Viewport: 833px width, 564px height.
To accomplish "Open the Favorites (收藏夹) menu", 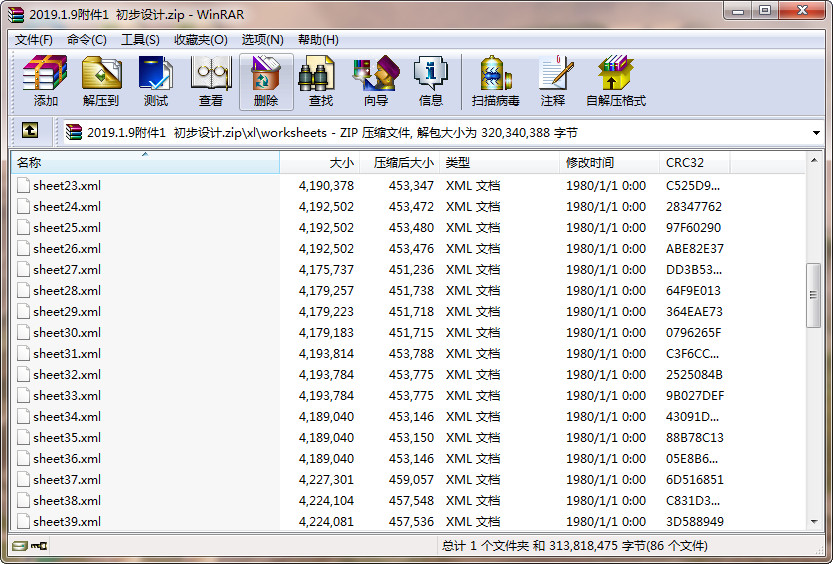I will tap(201, 40).
